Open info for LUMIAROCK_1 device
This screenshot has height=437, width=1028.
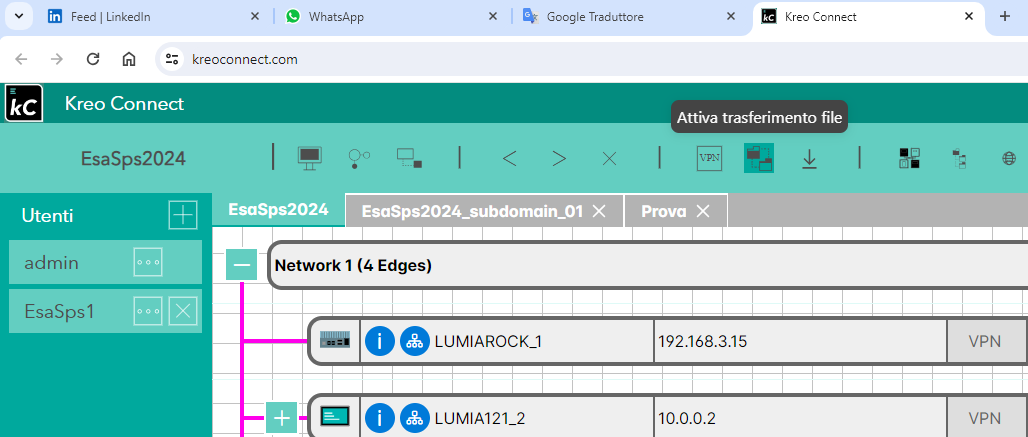pos(380,341)
